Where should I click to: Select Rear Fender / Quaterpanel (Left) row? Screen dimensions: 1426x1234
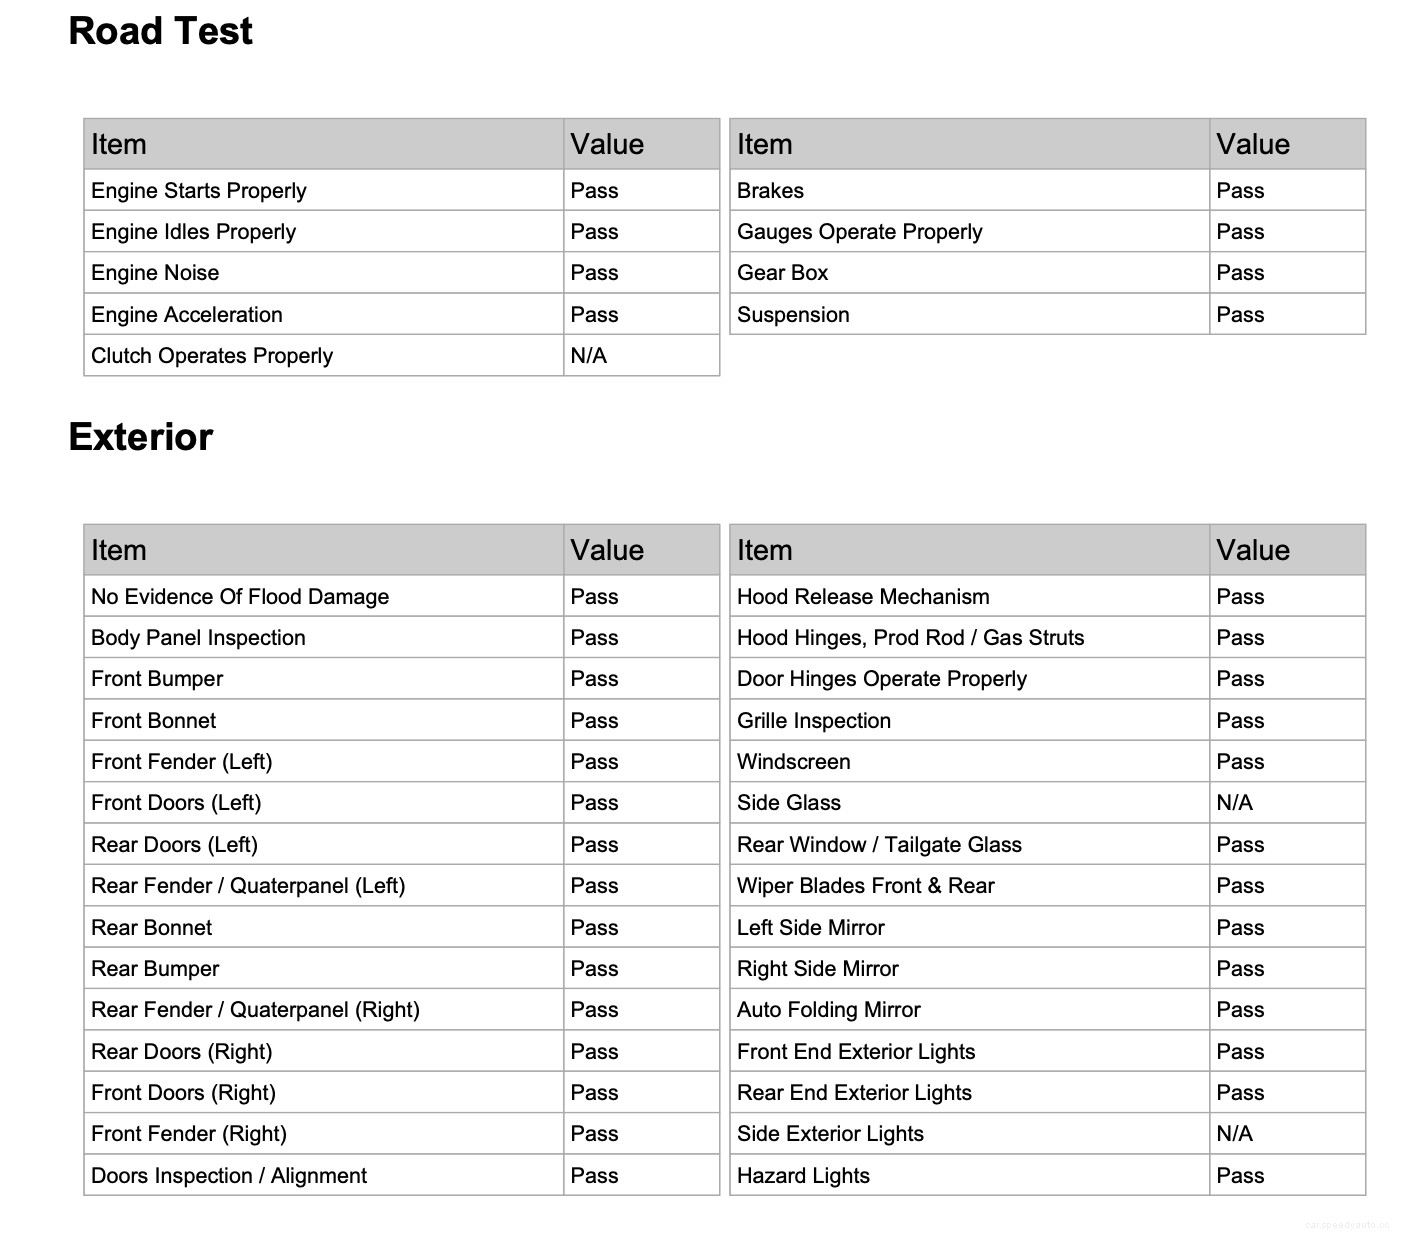[x=248, y=886]
